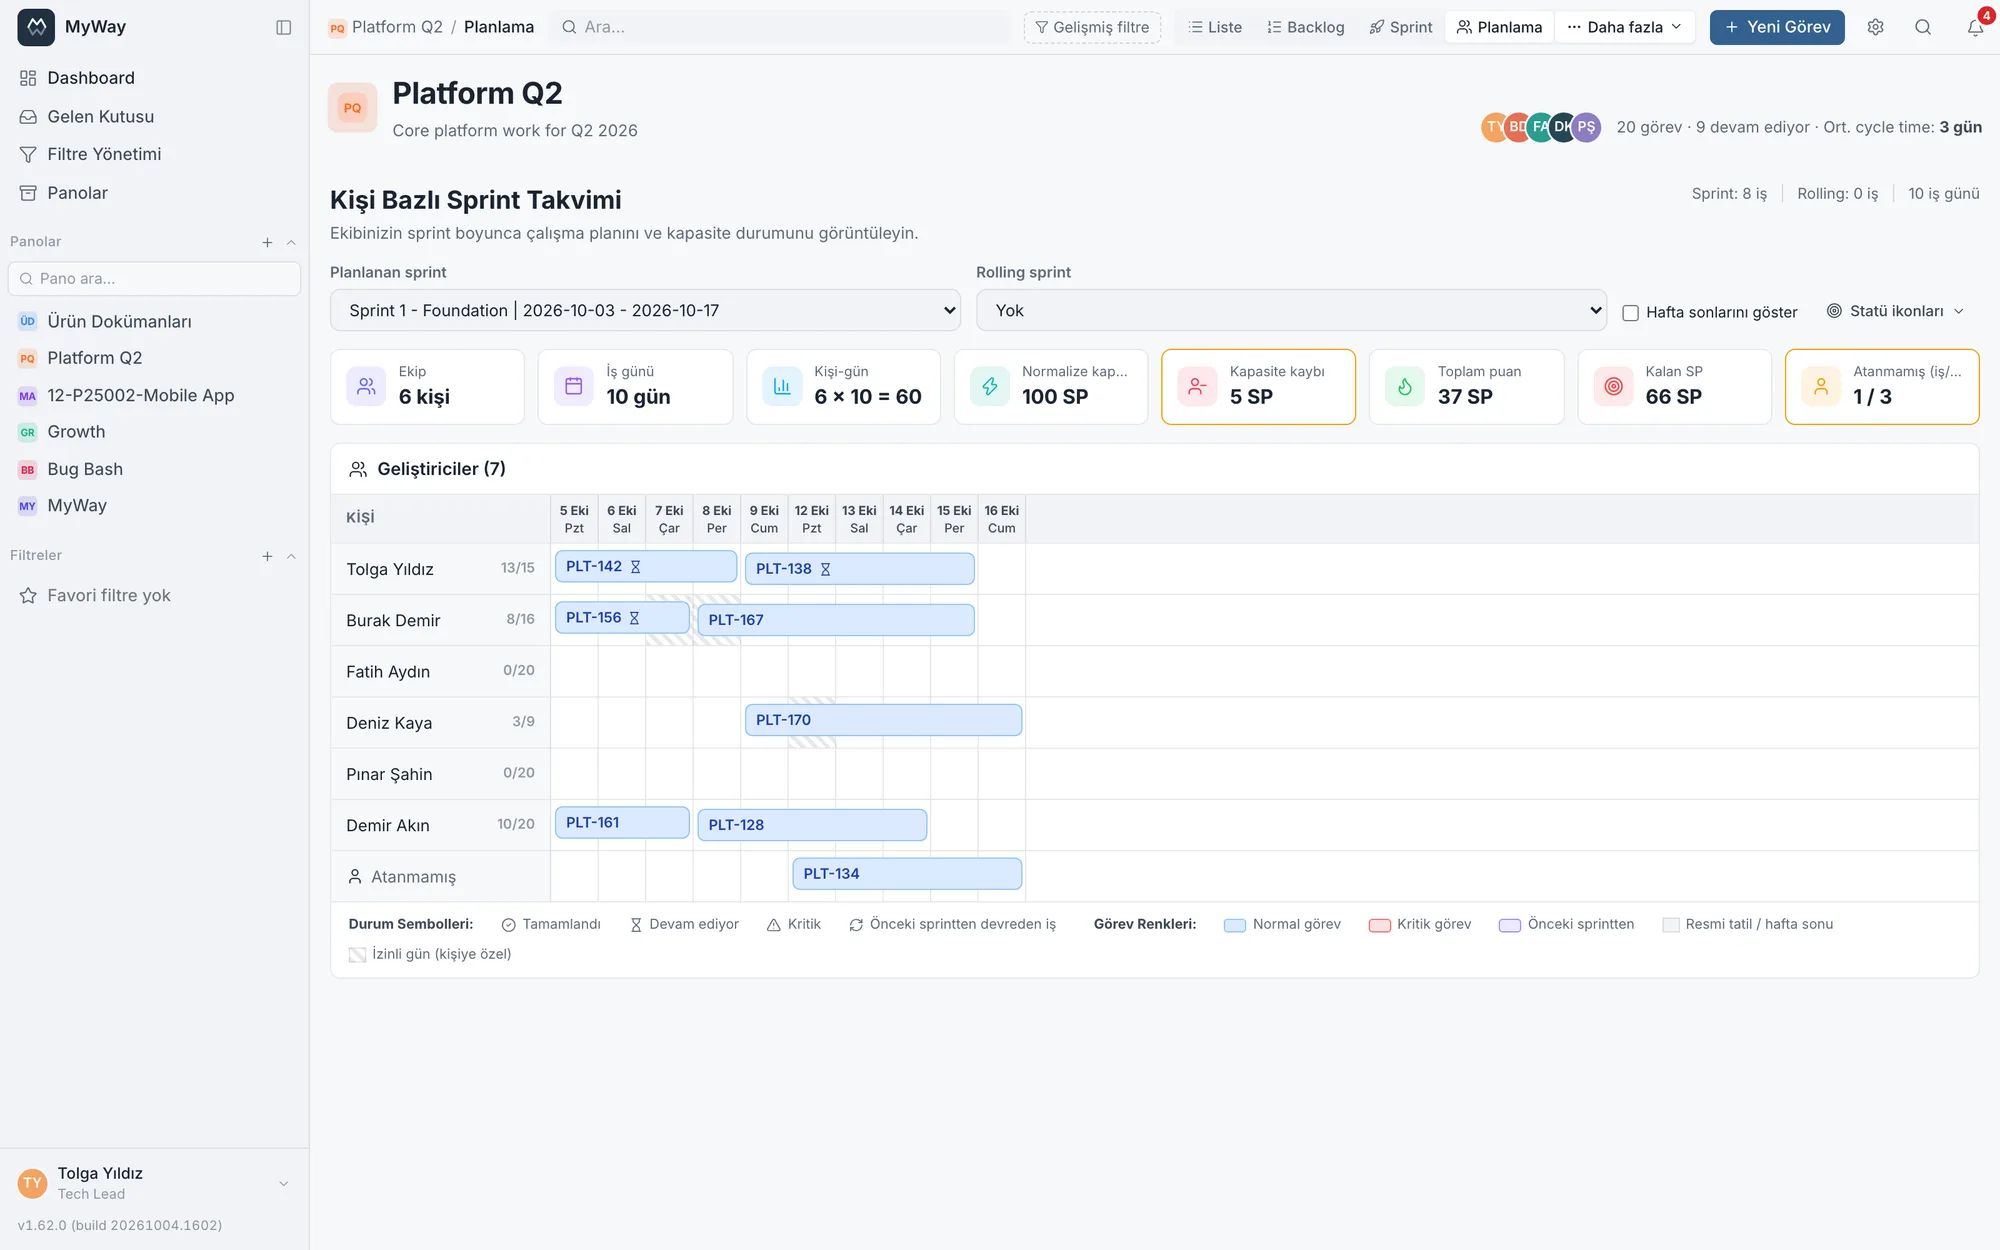Open unassigned task bar PLT-134
The height and width of the screenshot is (1250, 2000).
[x=907, y=874]
